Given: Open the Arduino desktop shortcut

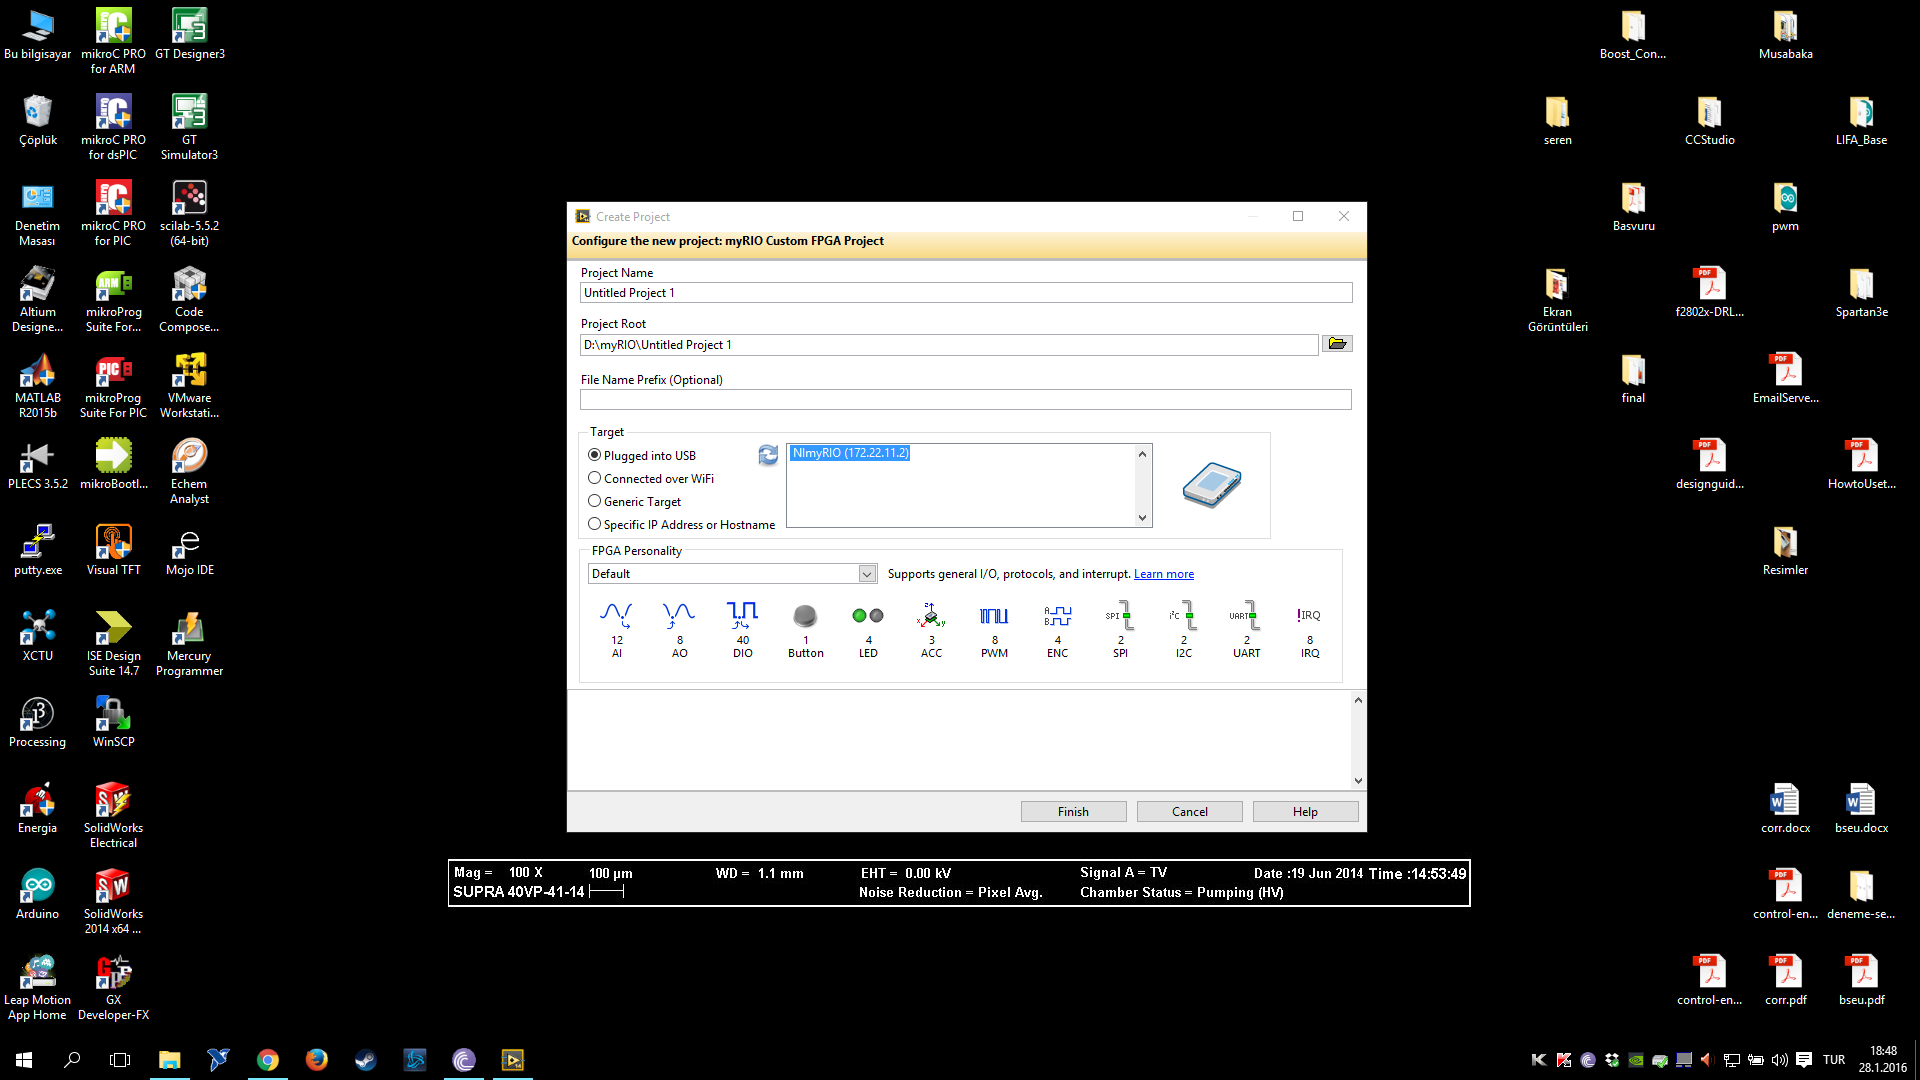Looking at the screenshot, I should pos(38,895).
